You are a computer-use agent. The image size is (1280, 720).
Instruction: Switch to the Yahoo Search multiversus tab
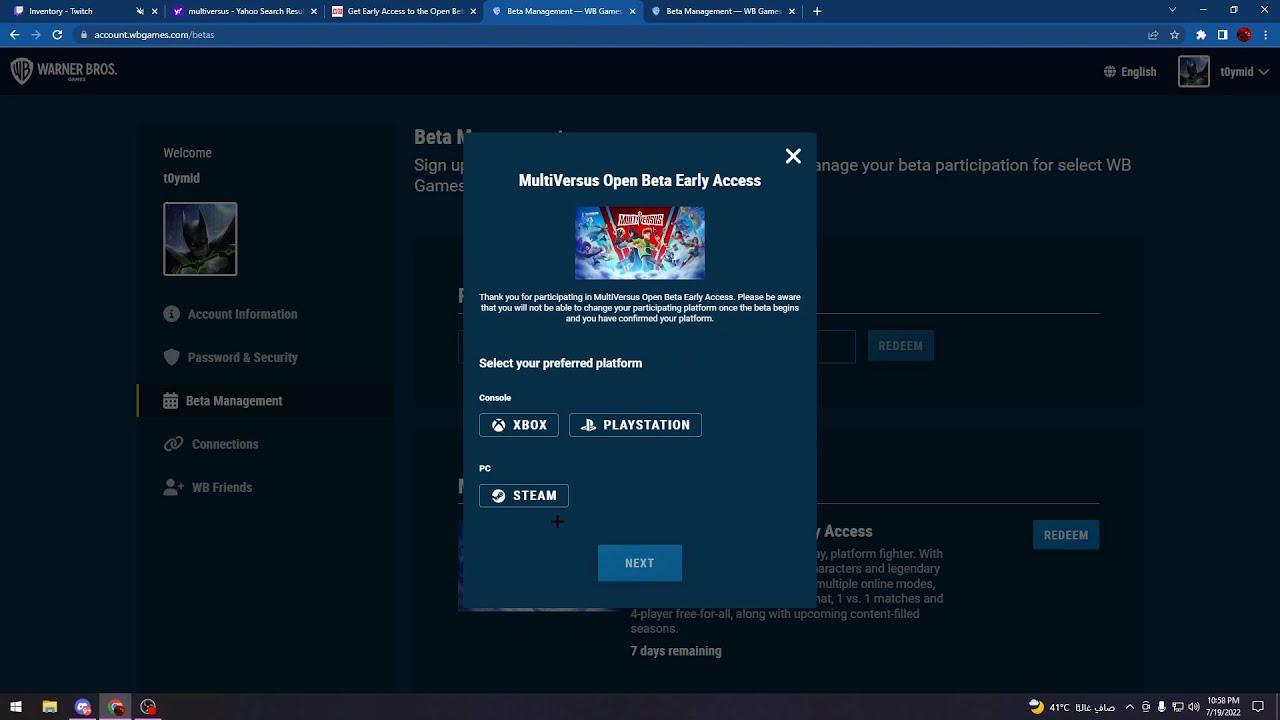[245, 11]
